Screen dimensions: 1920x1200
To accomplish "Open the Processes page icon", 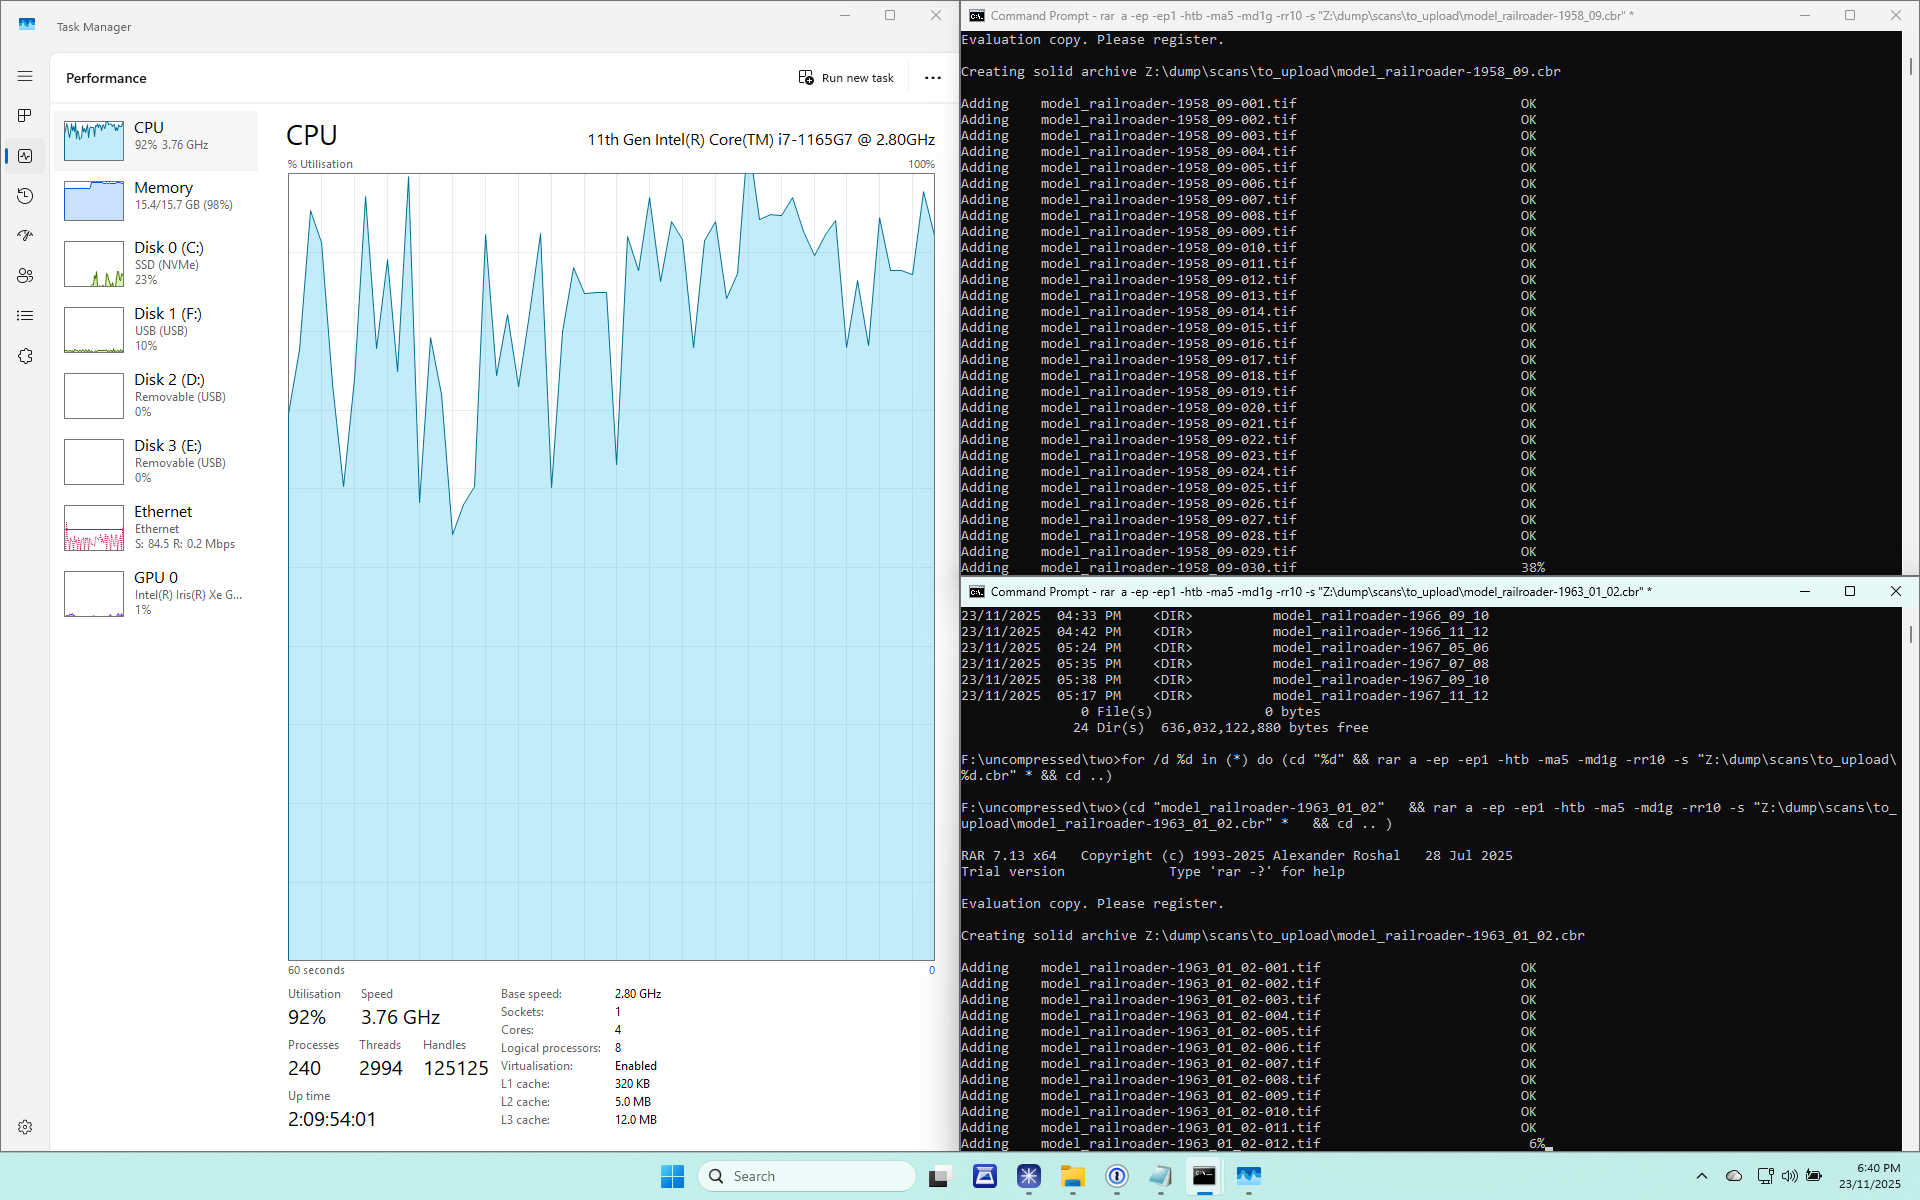I will click(25, 116).
